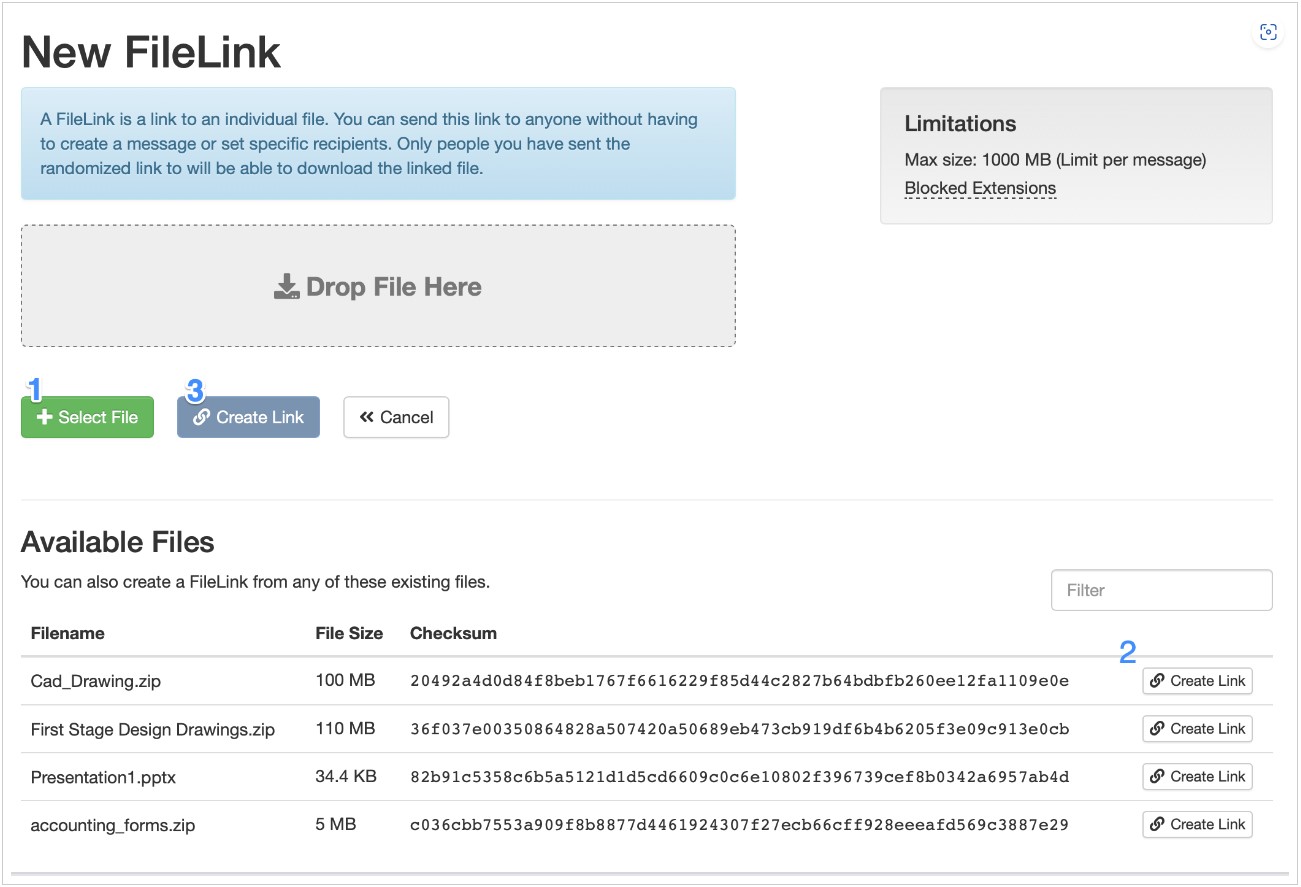
Task: Click into the Filter text field
Action: click(x=1161, y=590)
